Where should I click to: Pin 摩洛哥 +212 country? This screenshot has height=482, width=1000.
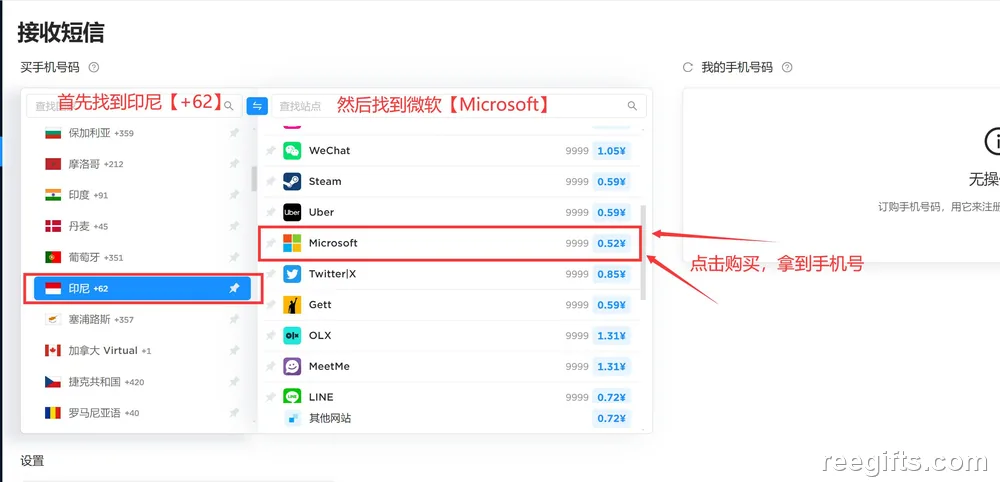234,164
